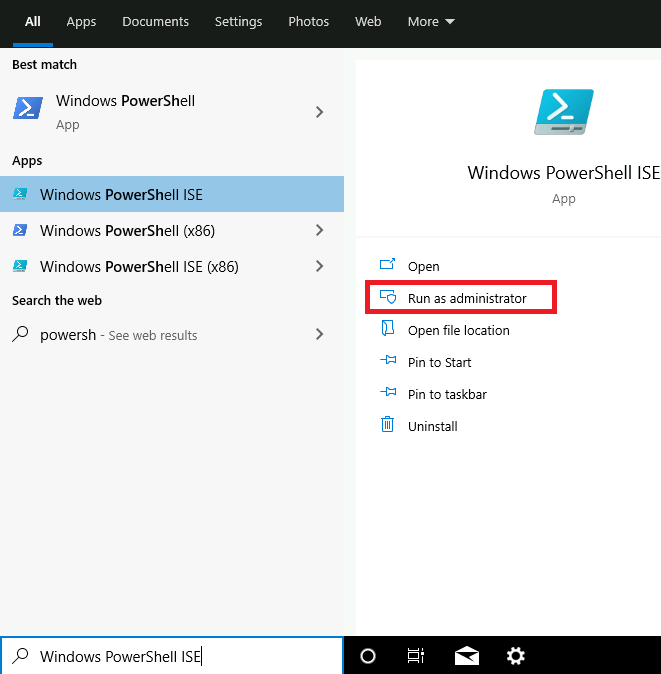Click the web search magnifier icon
Screen dimensions: 661x674
(20, 334)
